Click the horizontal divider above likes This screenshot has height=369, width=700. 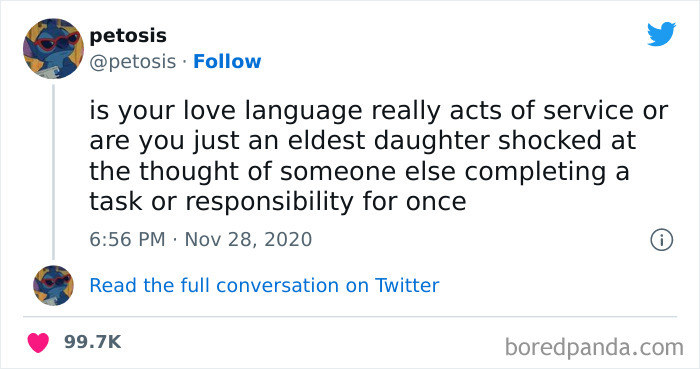point(350,317)
